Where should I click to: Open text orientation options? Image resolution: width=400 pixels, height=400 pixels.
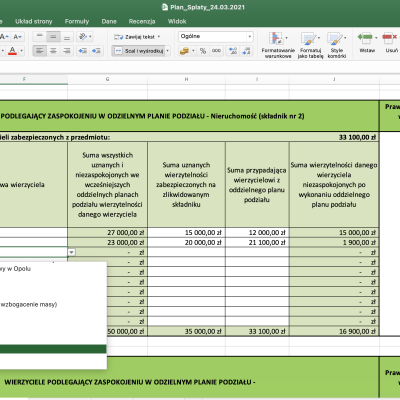click(84, 37)
